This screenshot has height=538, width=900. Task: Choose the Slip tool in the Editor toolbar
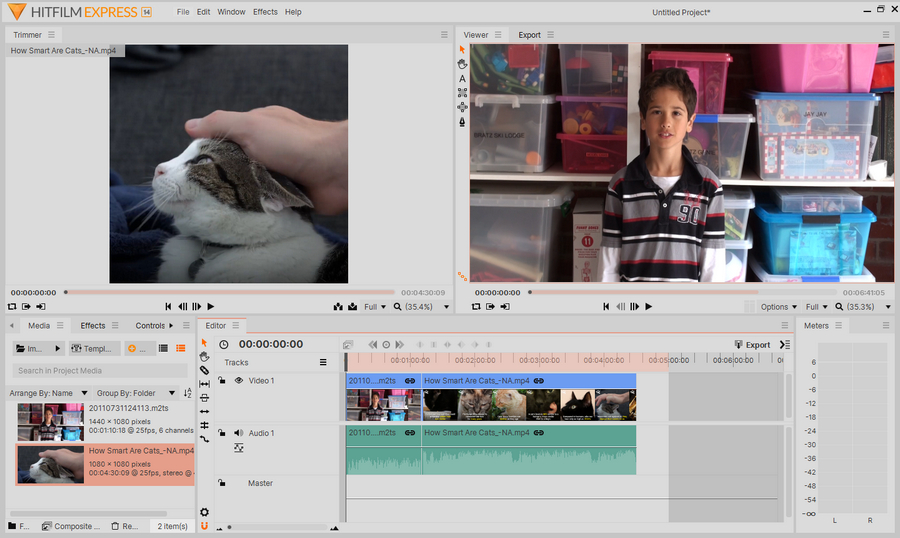point(204,384)
